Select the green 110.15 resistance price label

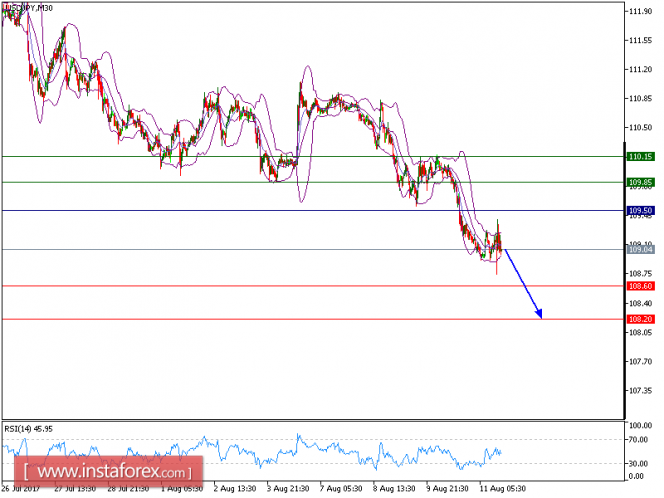coord(640,157)
